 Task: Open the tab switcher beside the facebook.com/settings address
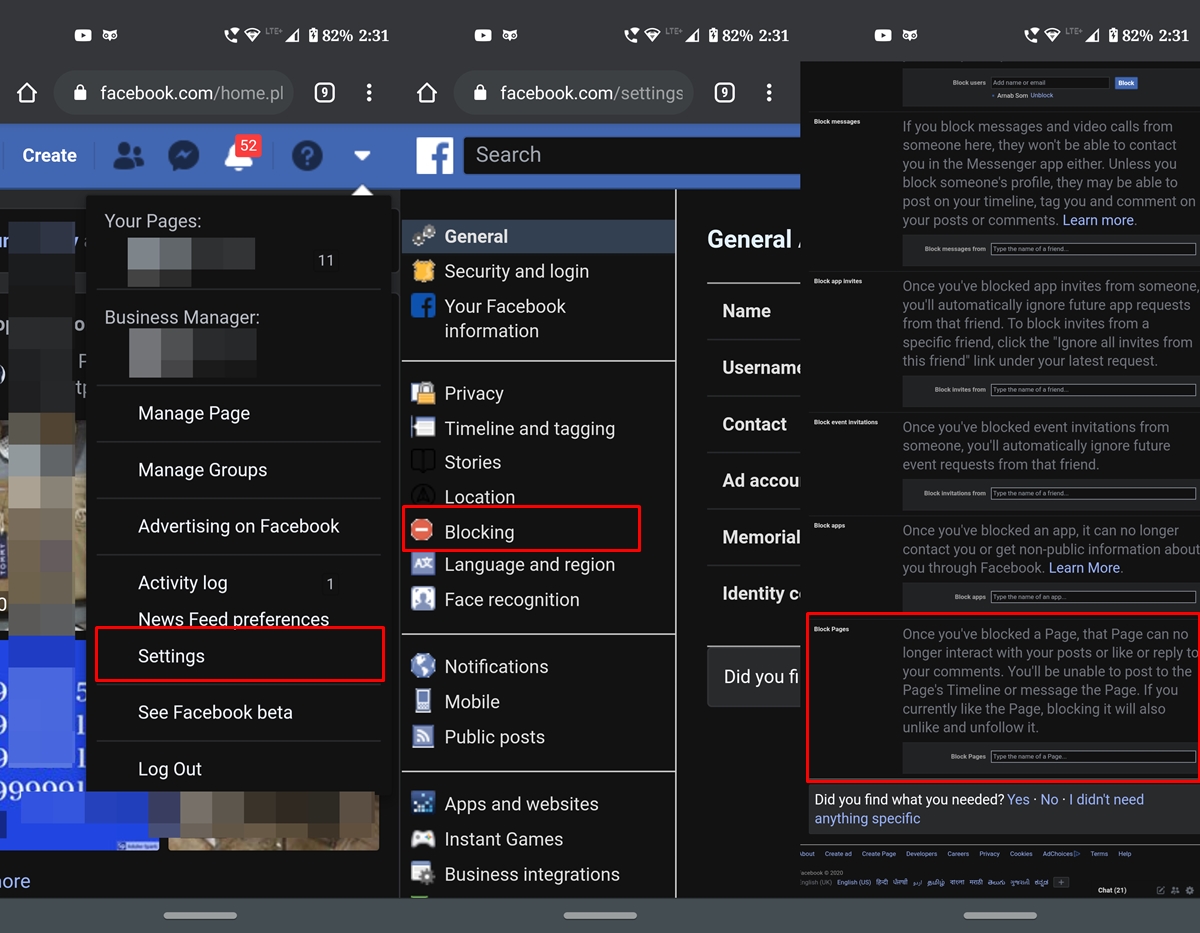(x=724, y=93)
